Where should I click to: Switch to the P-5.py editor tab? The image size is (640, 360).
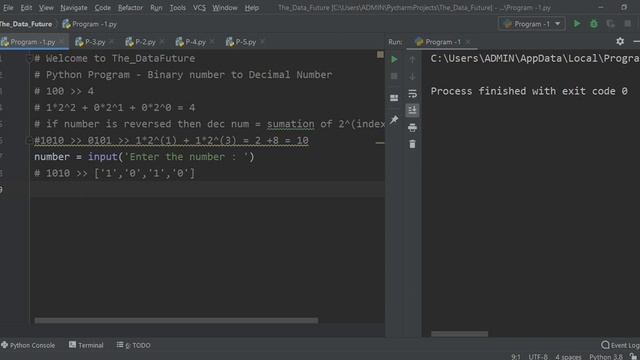point(245,42)
